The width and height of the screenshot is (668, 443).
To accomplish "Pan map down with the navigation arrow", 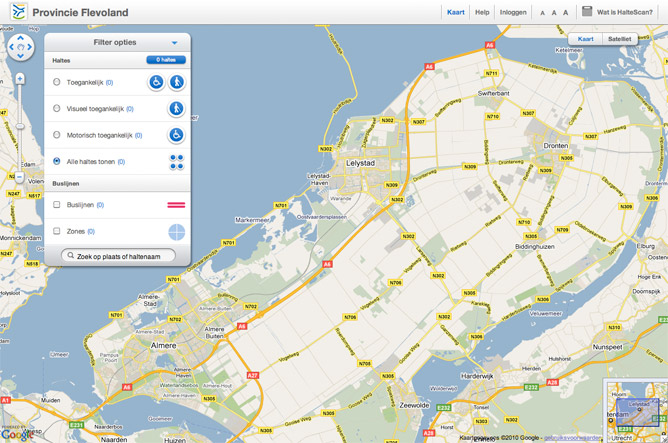I will pyautogui.click(x=20, y=56).
